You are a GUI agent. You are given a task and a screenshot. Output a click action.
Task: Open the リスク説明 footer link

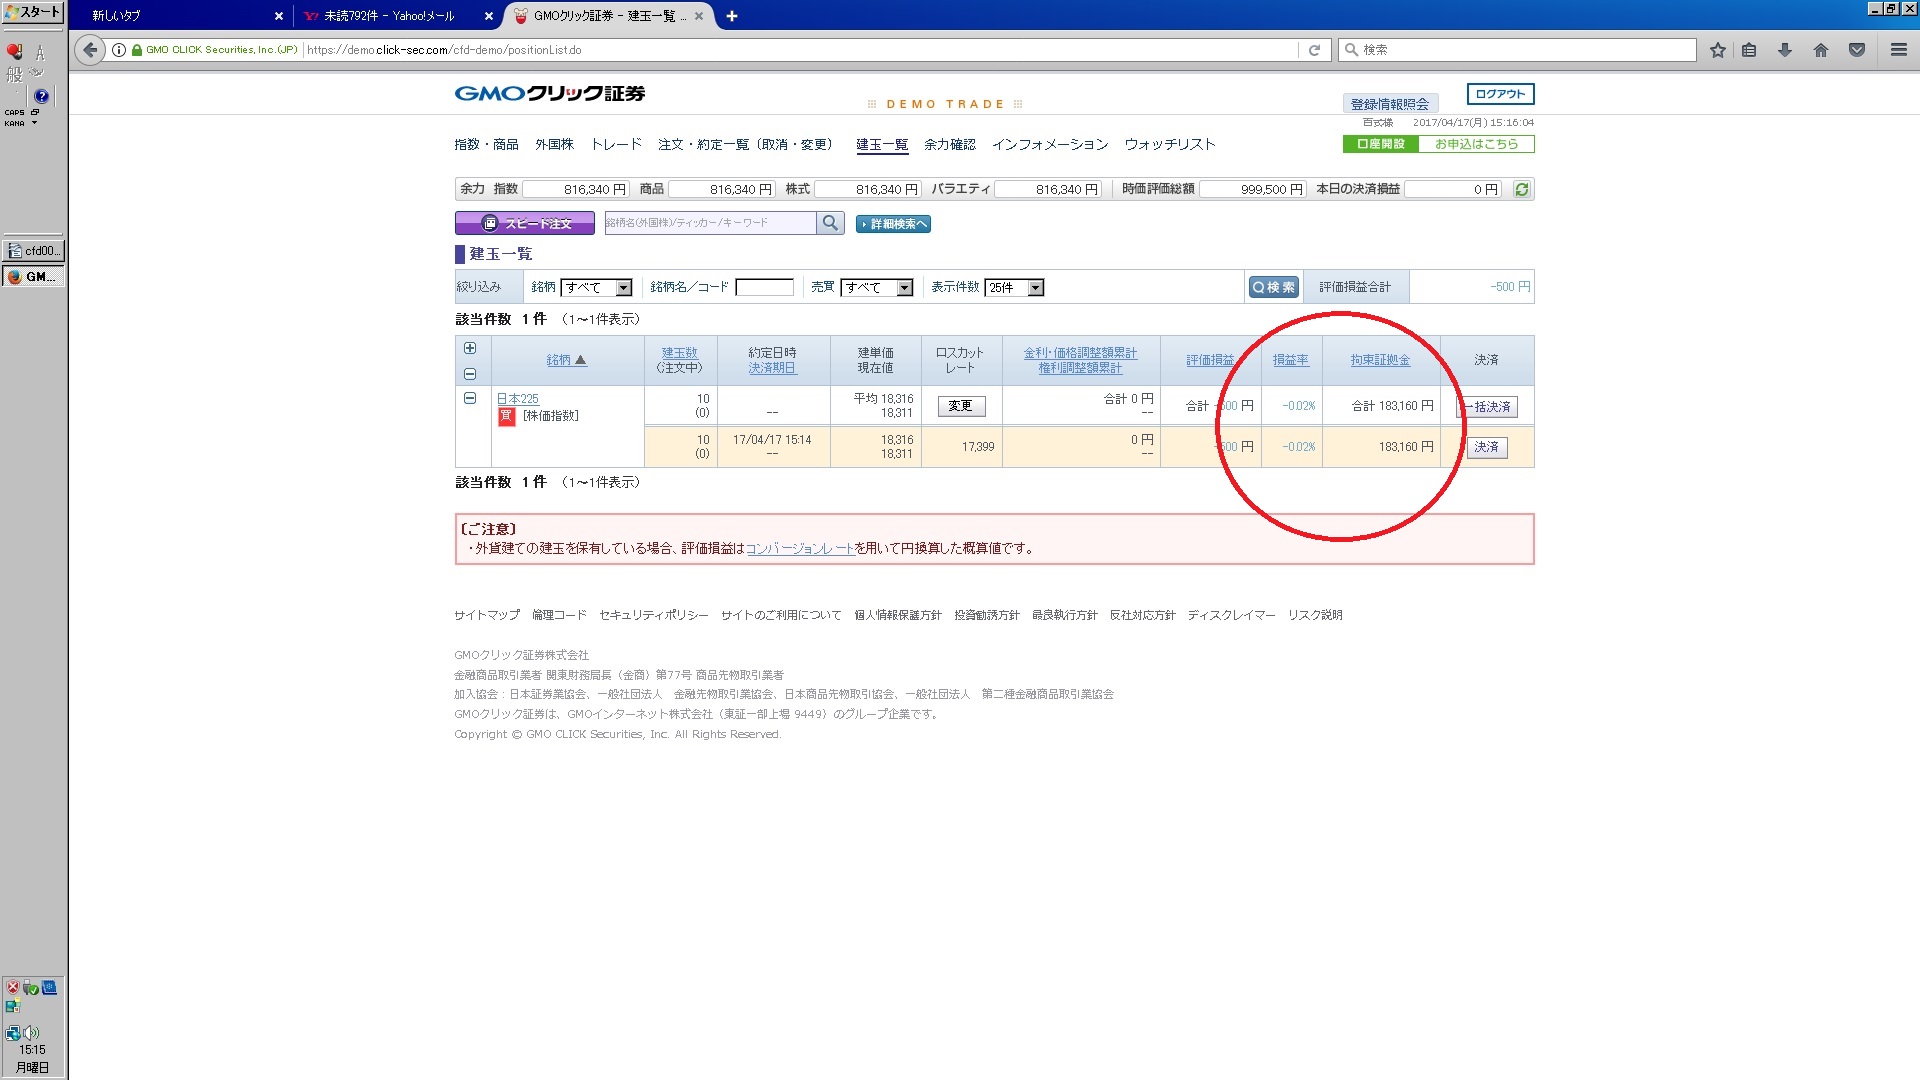[1315, 615]
